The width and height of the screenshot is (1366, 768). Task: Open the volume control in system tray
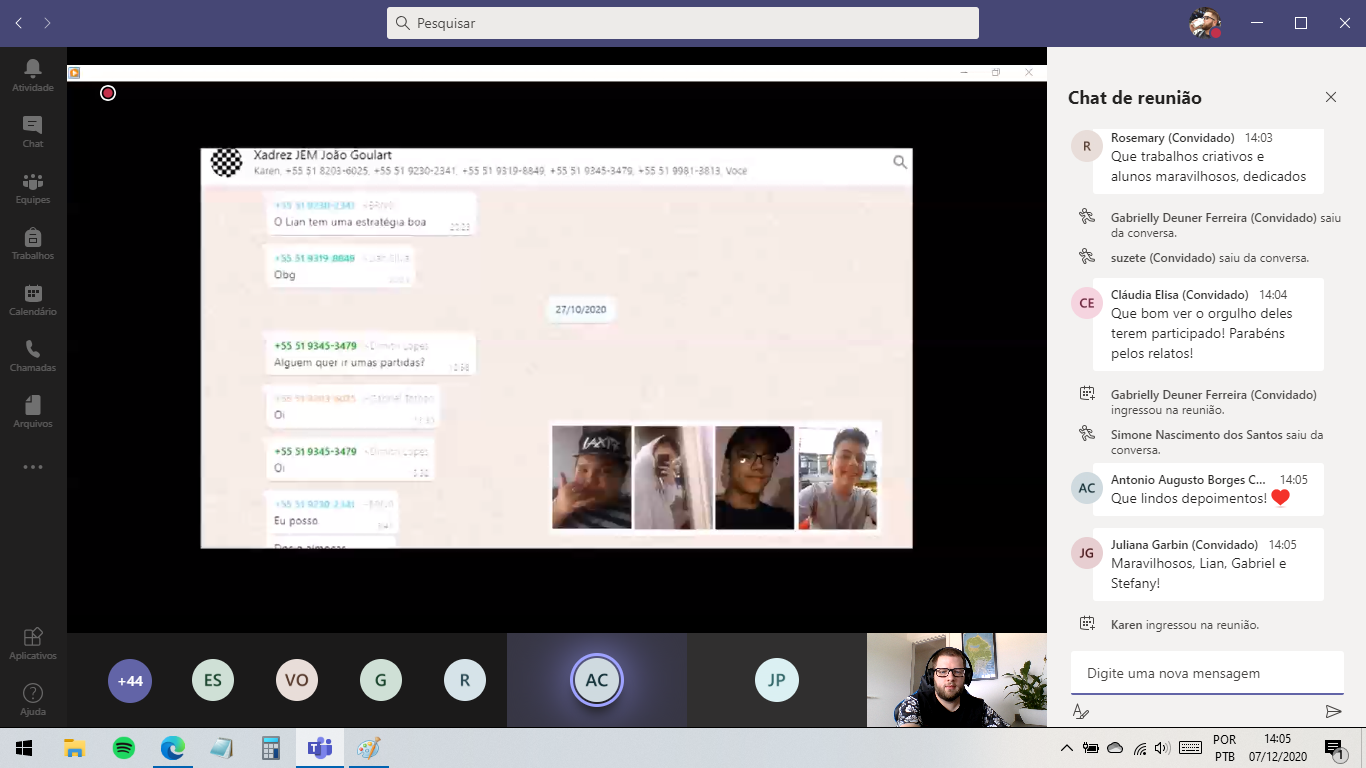click(x=1161, y=748)
